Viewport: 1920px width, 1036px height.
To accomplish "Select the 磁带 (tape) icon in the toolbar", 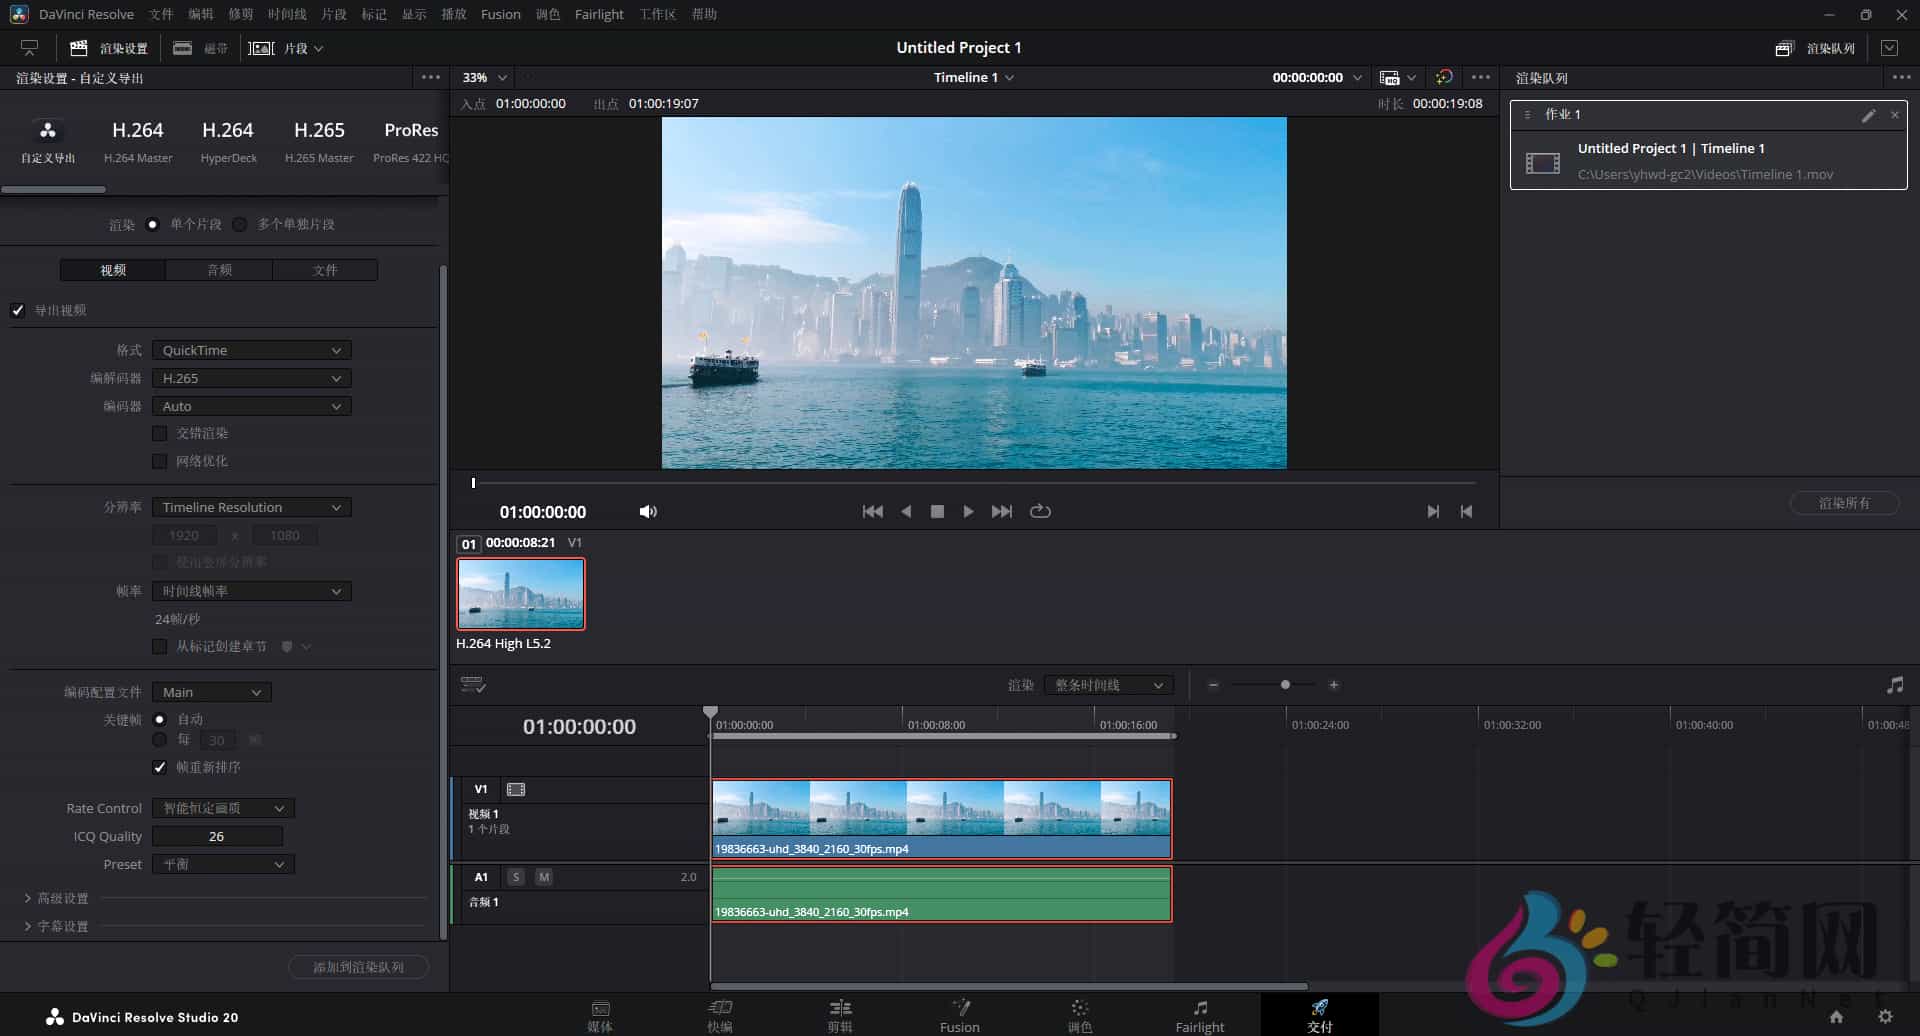I will (x=182, y=47).
